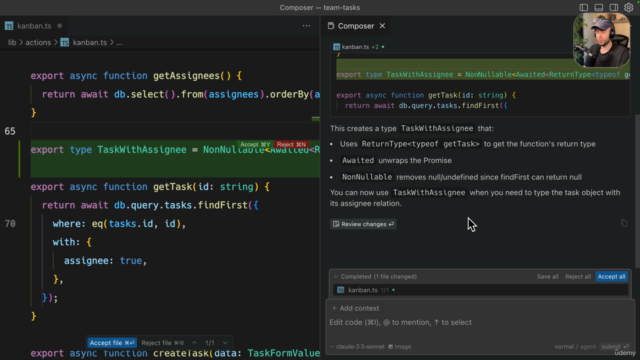Click ellipsis at end of breadcrumb
This screenshot has width=640, height=360.
coord(119,42)
